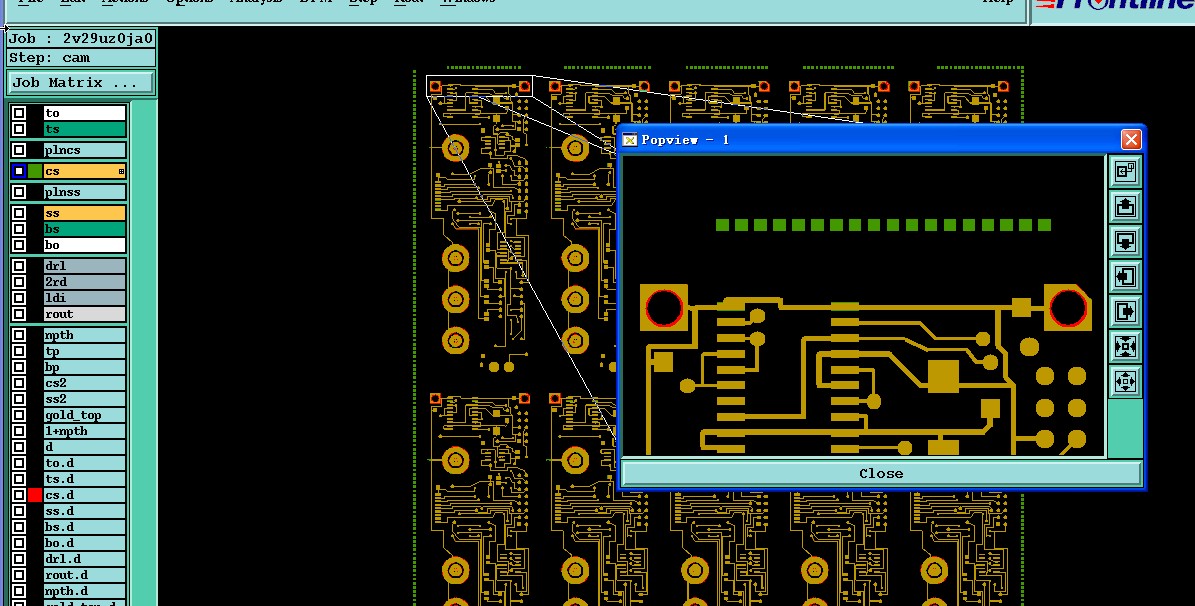Select the layer name d

pos(85,447)
